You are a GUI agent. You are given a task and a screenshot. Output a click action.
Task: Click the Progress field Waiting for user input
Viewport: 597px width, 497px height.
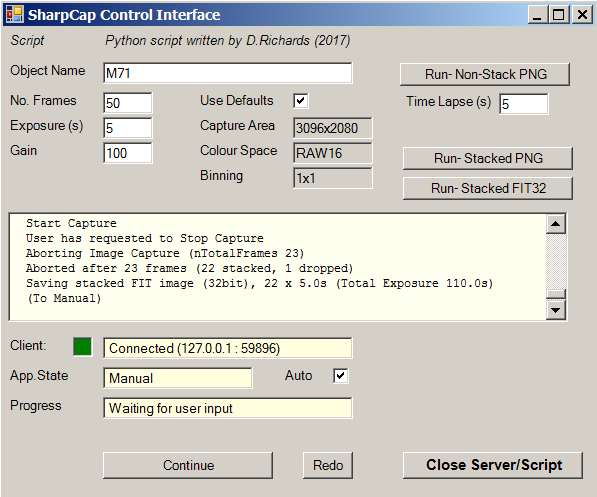tap(228, 408)
